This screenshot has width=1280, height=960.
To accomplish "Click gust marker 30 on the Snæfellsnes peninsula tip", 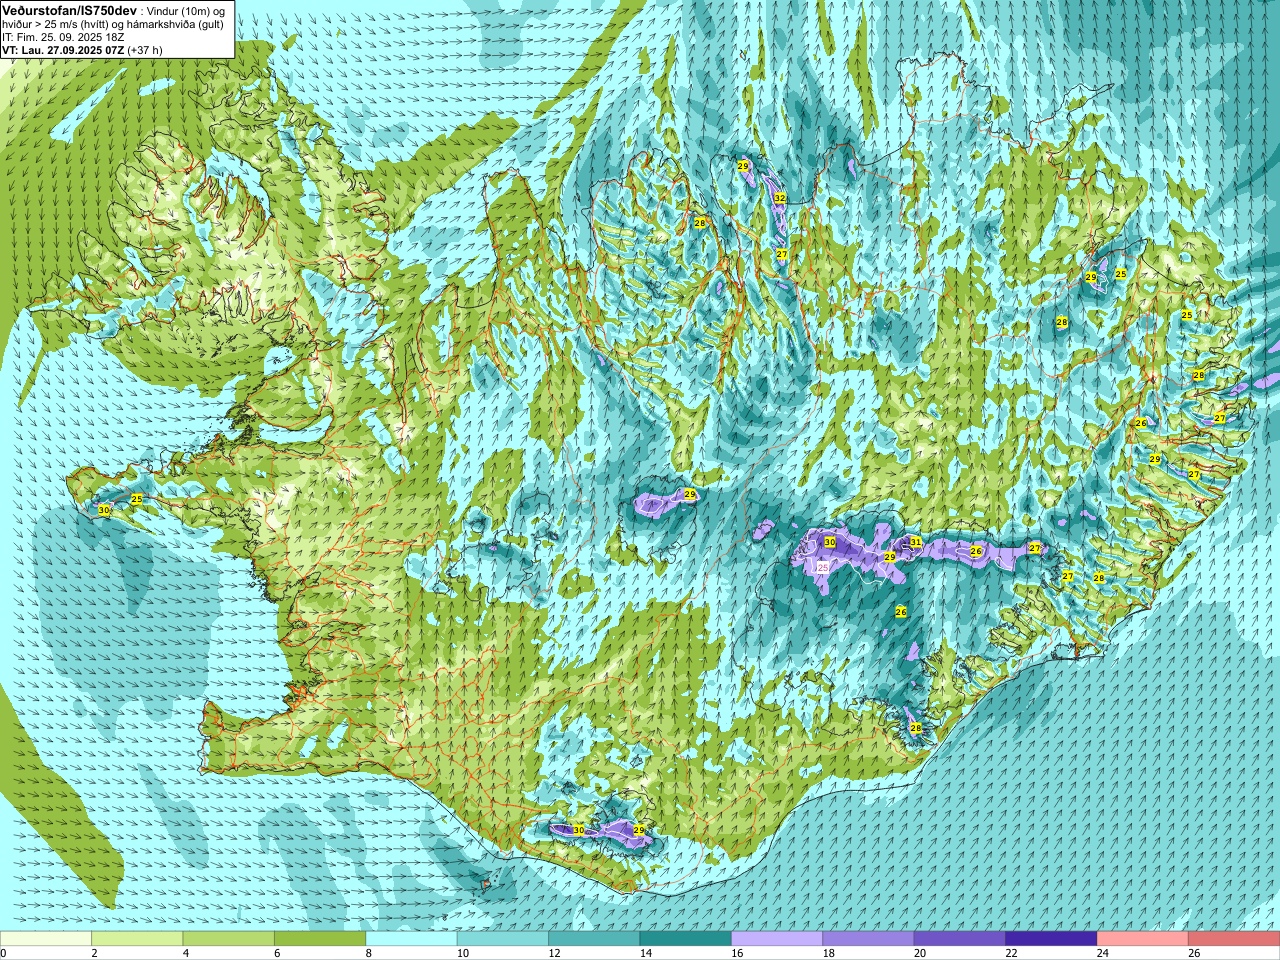I will [x=104, y=510].
